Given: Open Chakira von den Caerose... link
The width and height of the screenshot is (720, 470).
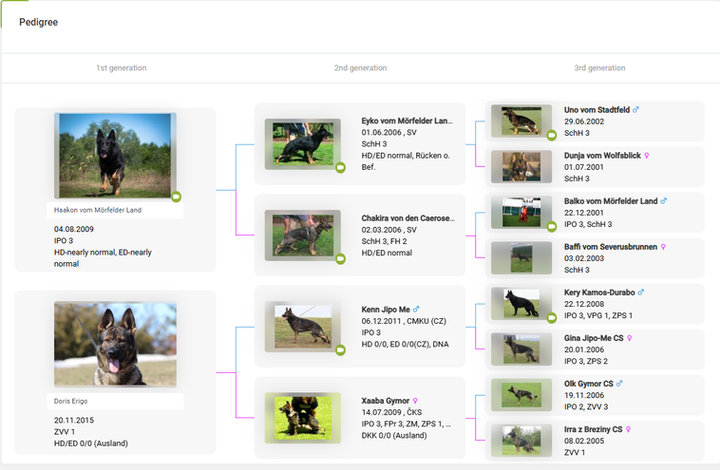Looking at the screenshot, I should tap(408, 218).
